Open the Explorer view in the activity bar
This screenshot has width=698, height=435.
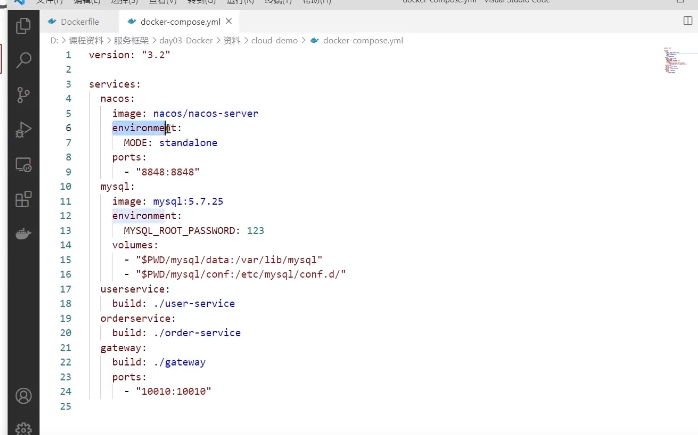(24, 26)
